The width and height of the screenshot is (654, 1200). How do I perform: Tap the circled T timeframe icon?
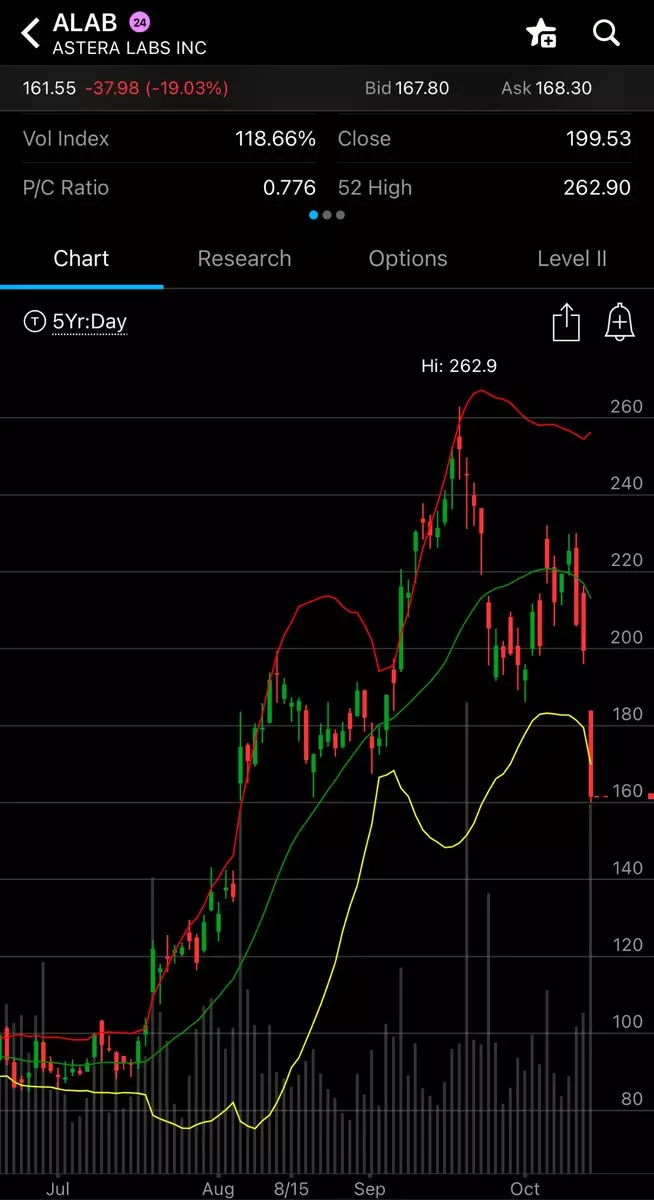(x=35, y=321)
